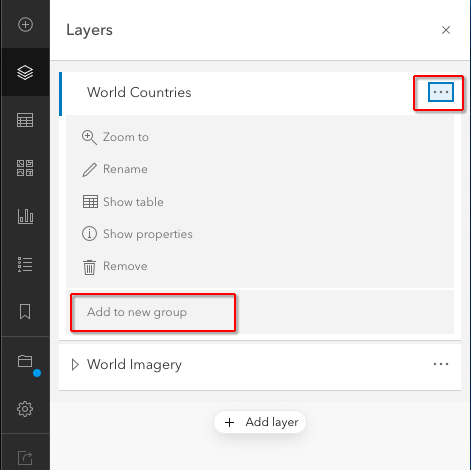Open the Layers sidebar icon
Image resolution: width=471 pixels, height=470 pixels.
pyautogui.click(x=25, y=72)
